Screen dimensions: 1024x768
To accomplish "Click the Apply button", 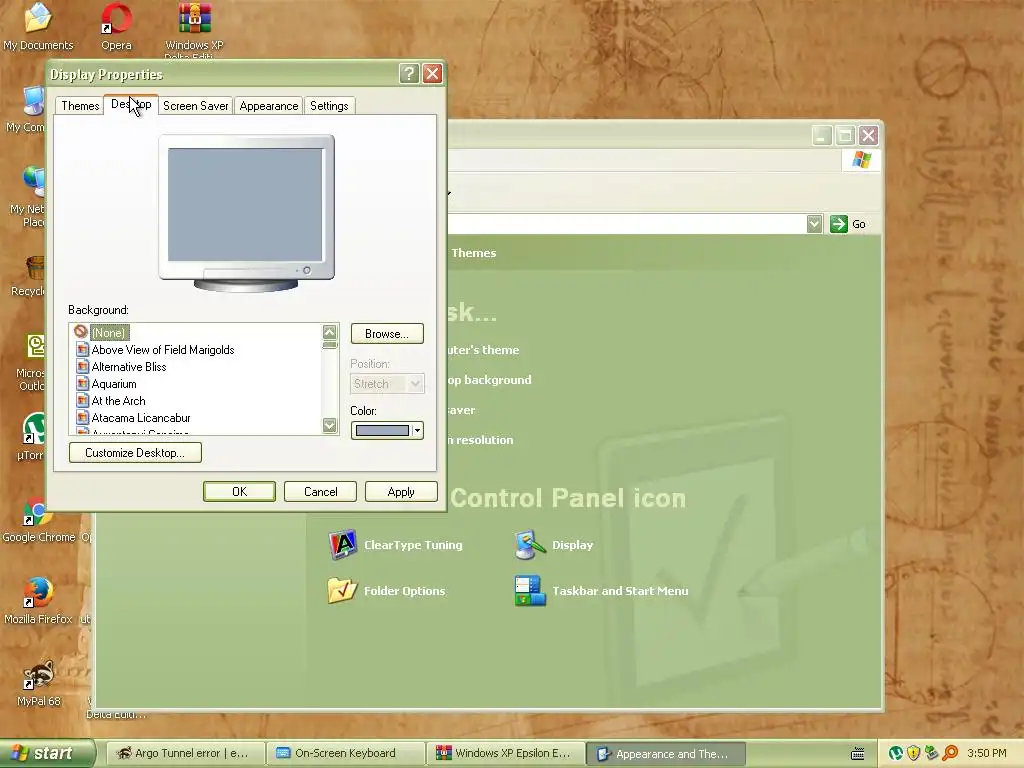I will click(401, 492).
